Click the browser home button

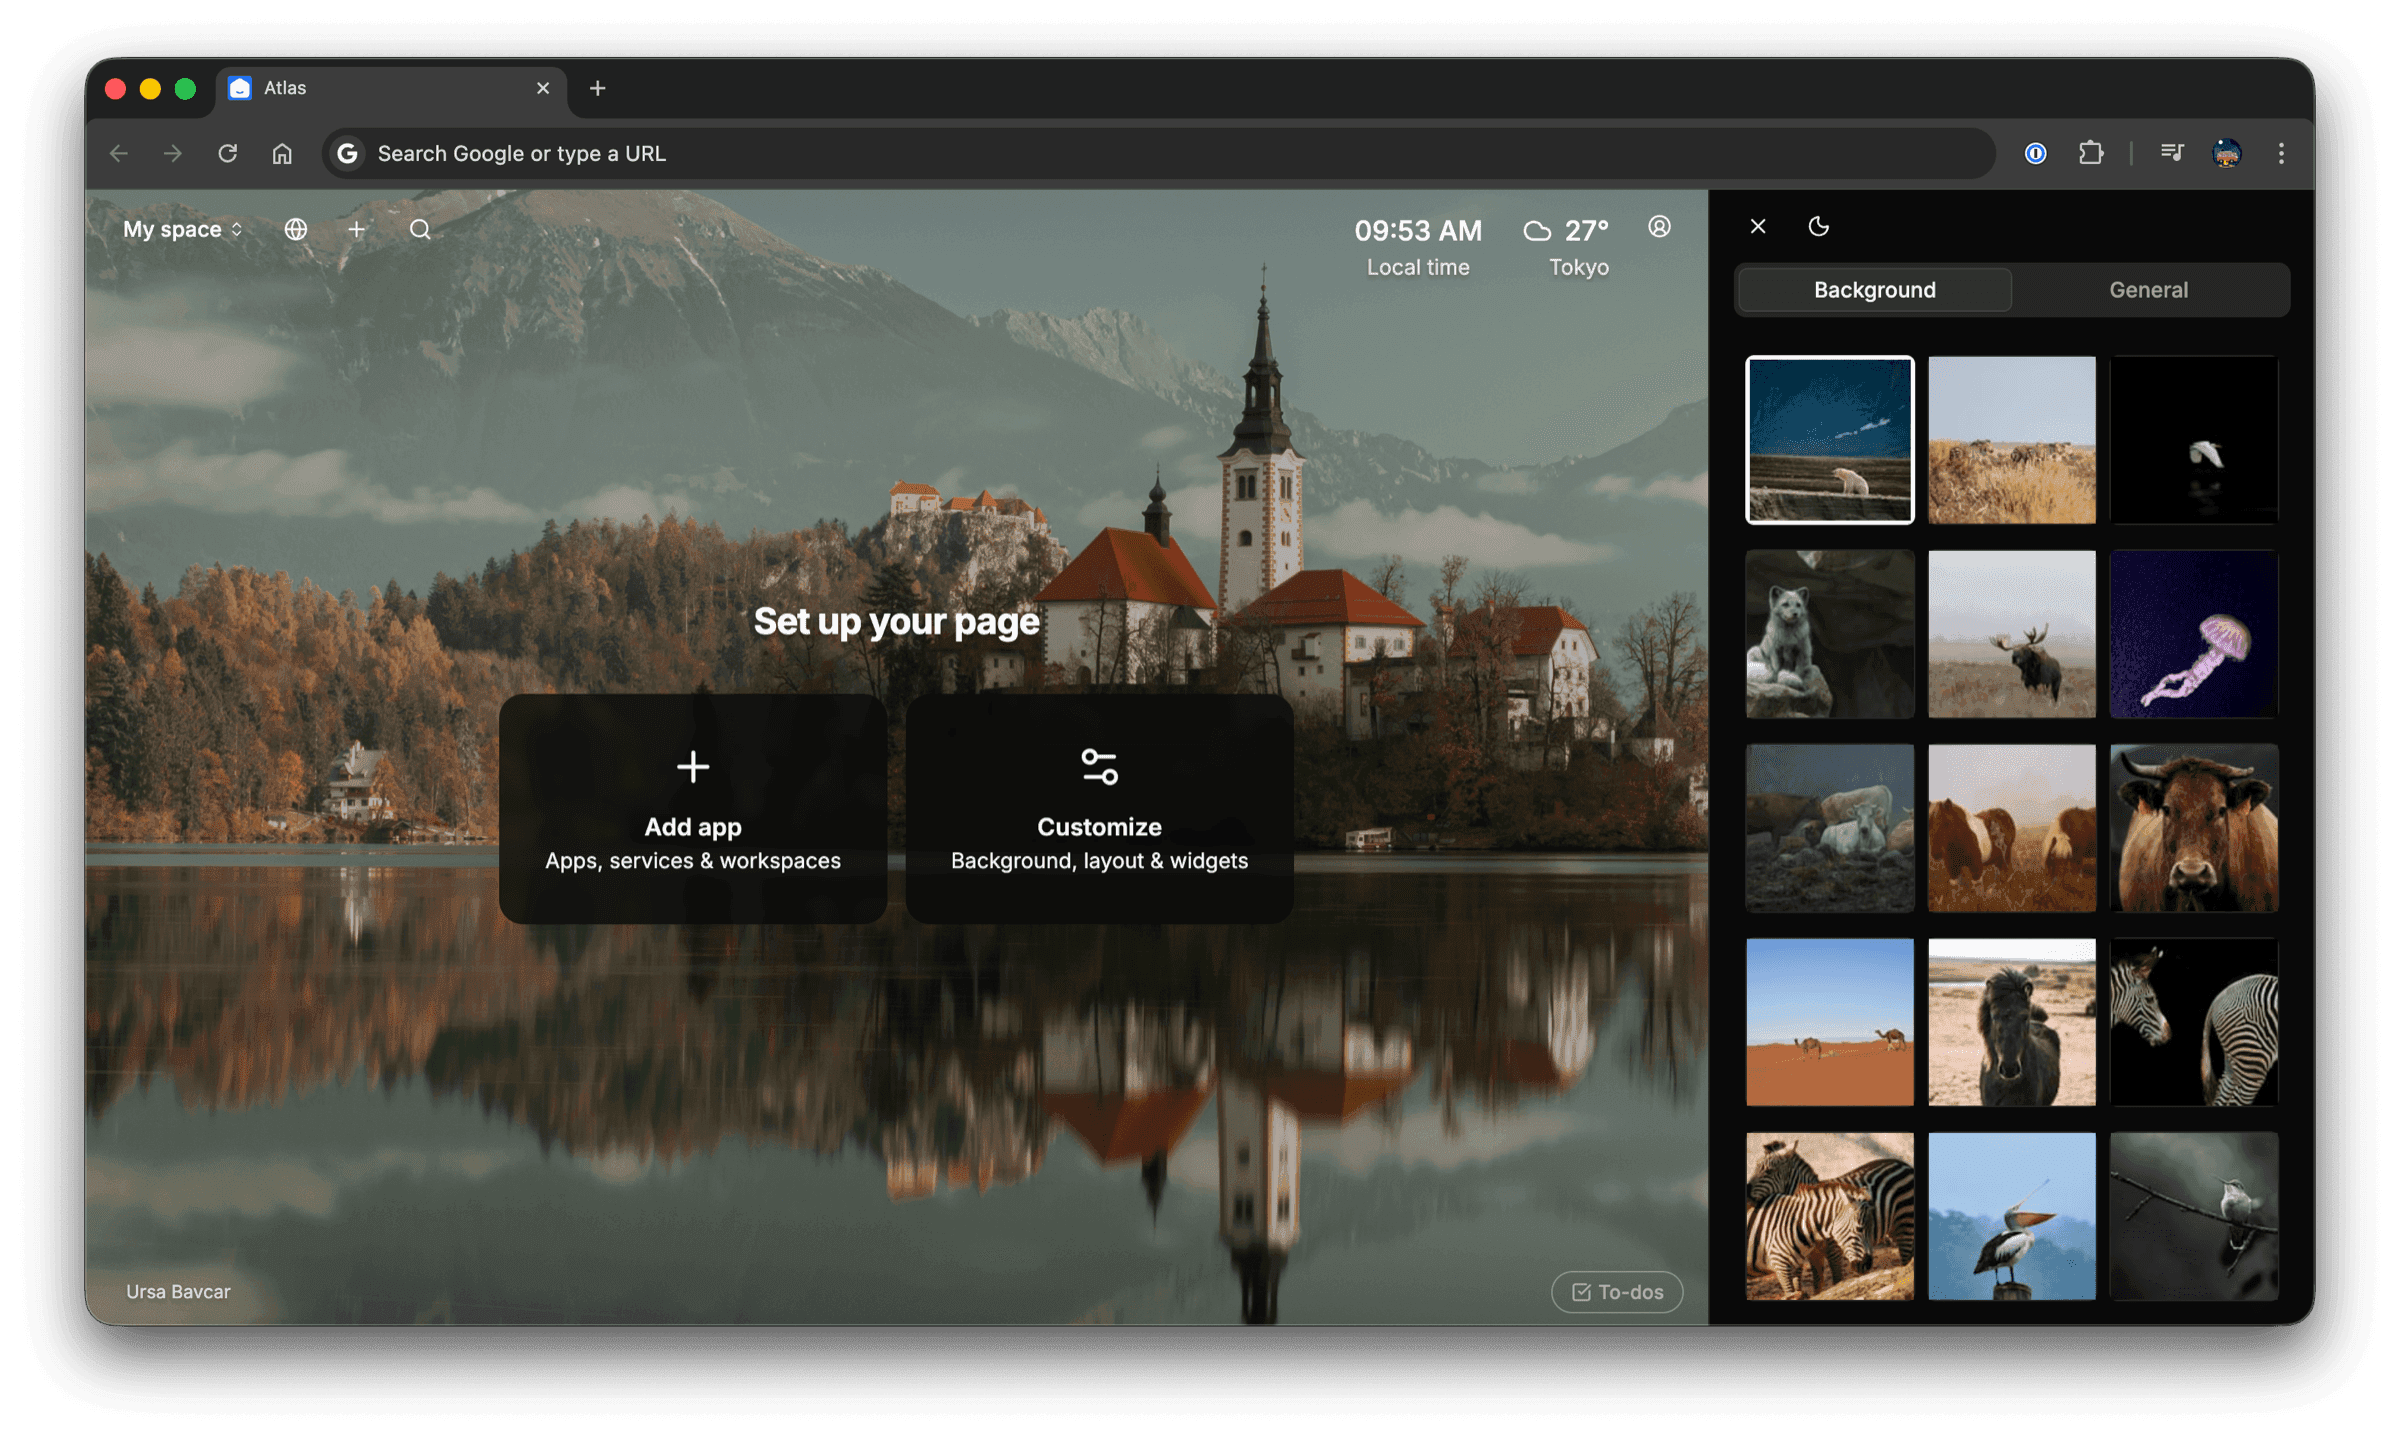click(282, 153)
